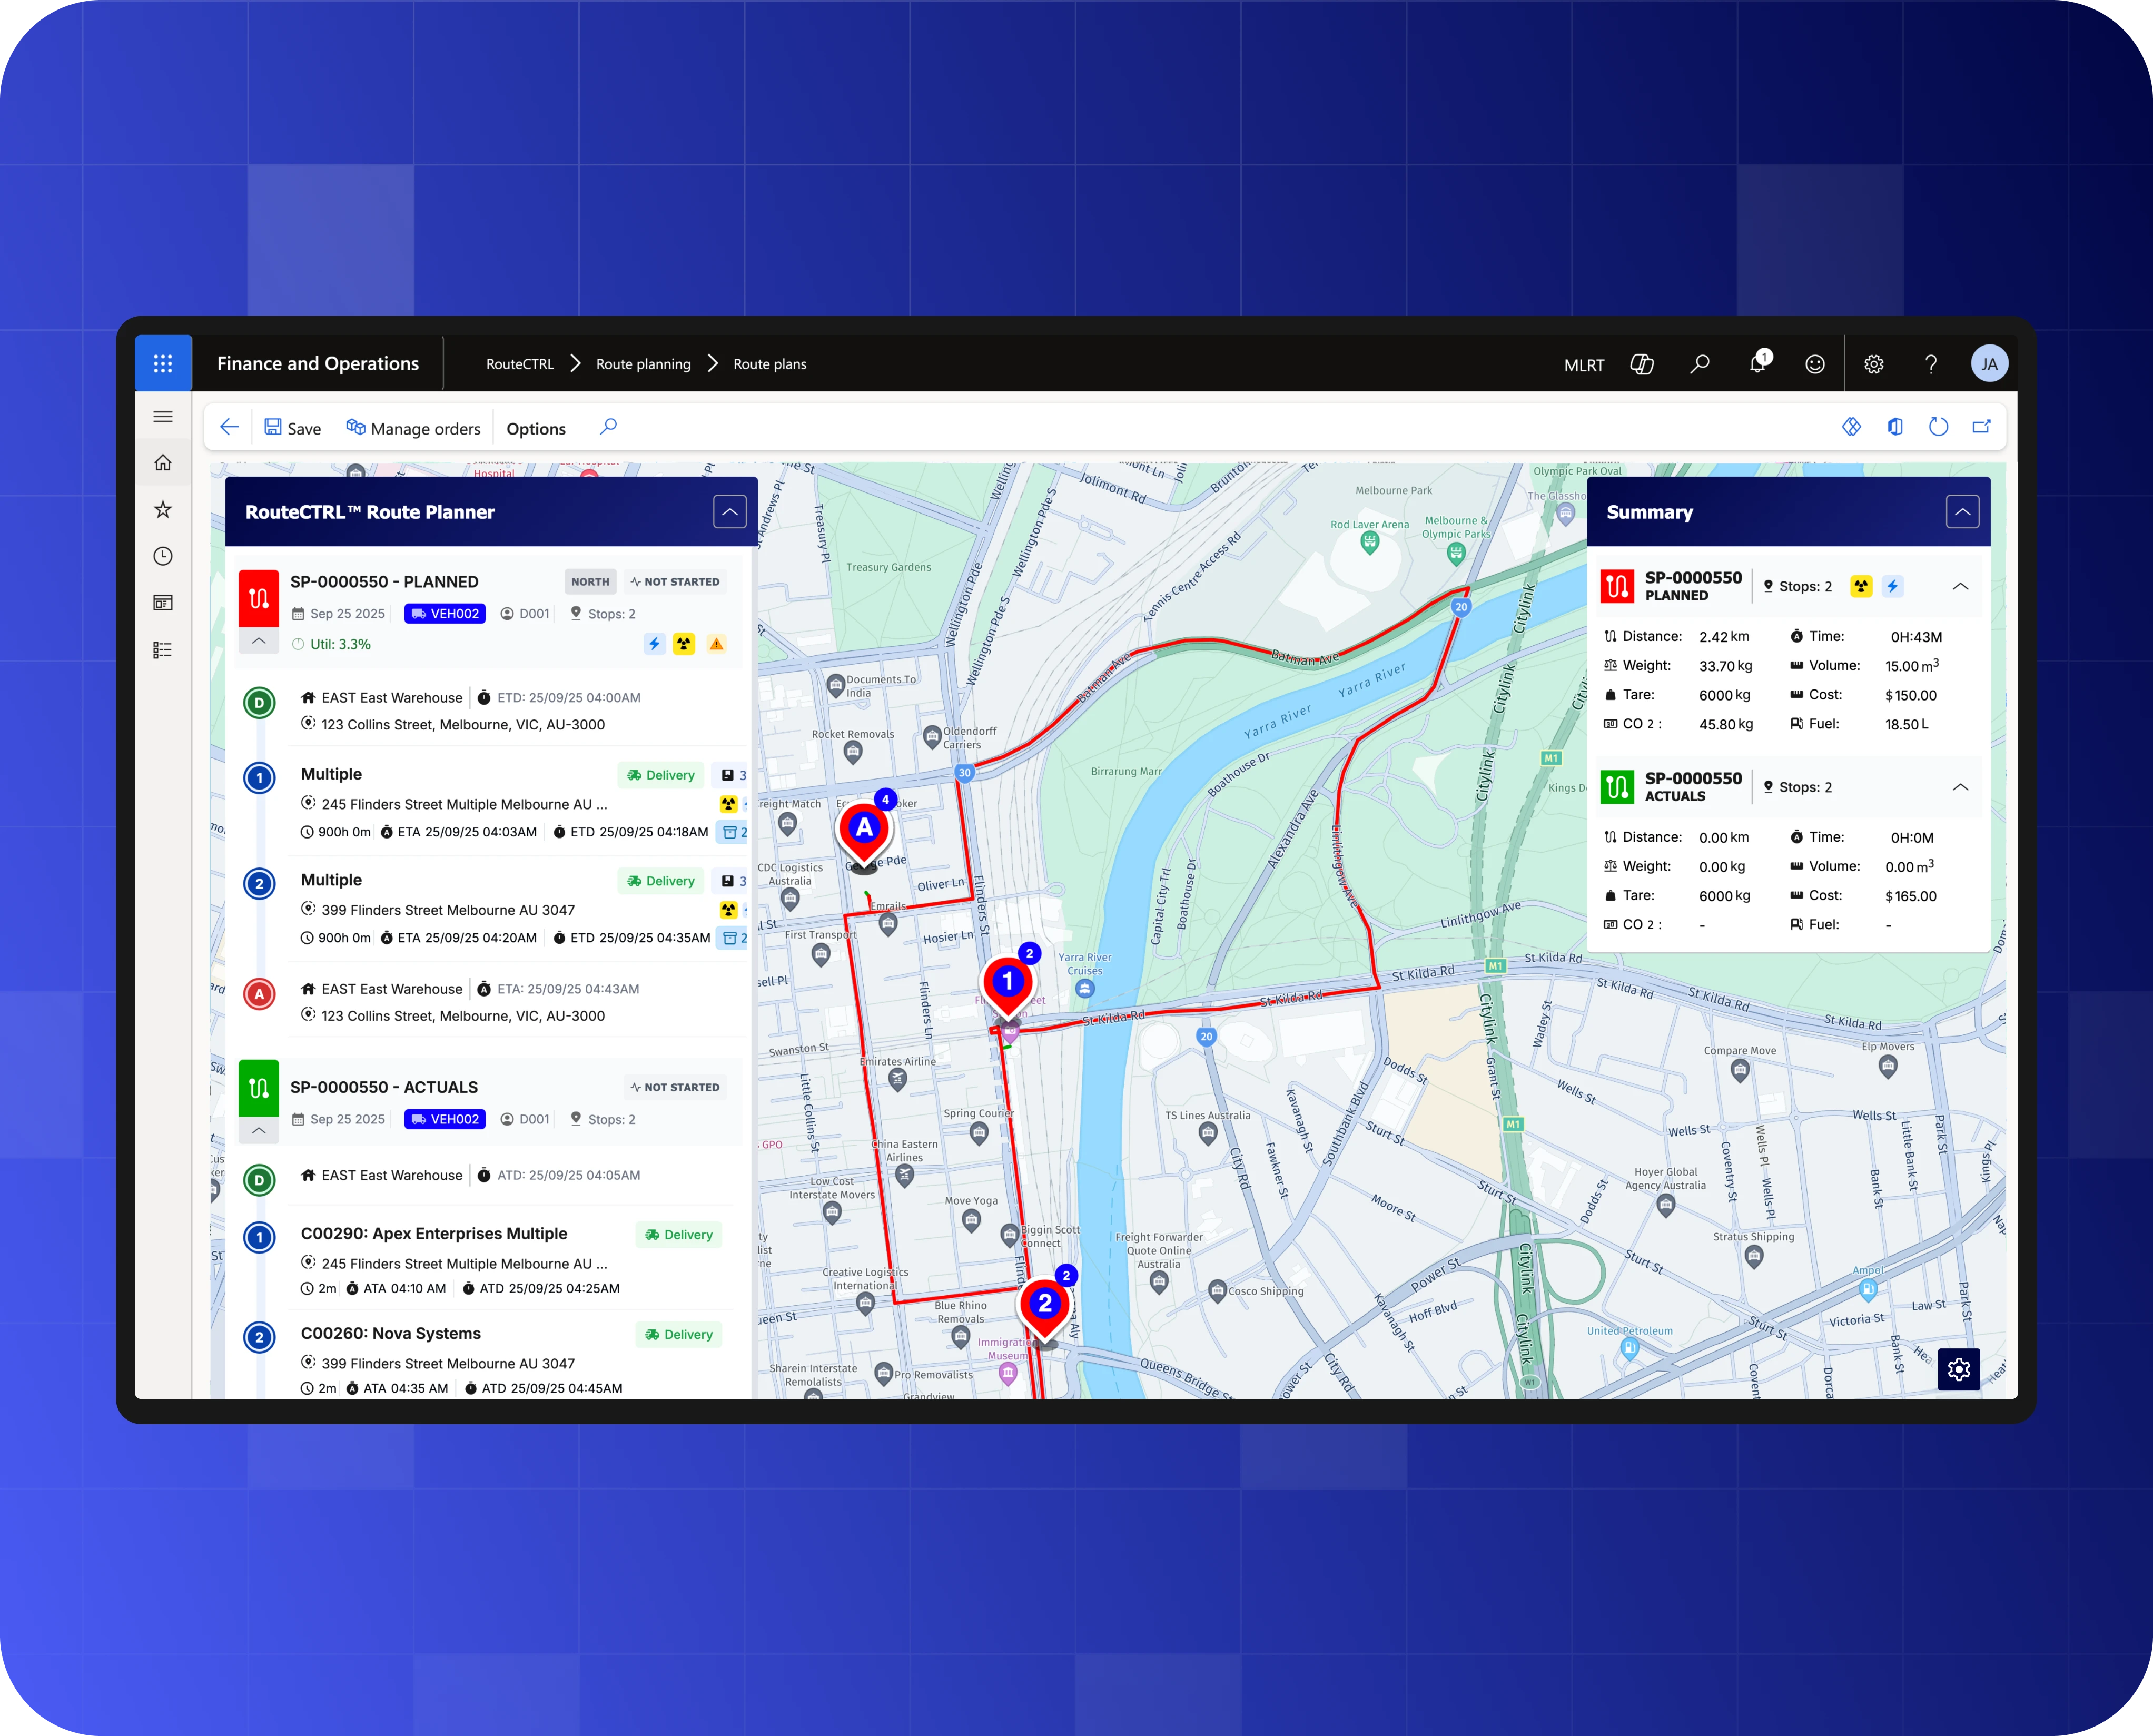This screenshot has width=2153, height=1736.
Task: Open the JA user account avatar
Action: pos(1989,364)
